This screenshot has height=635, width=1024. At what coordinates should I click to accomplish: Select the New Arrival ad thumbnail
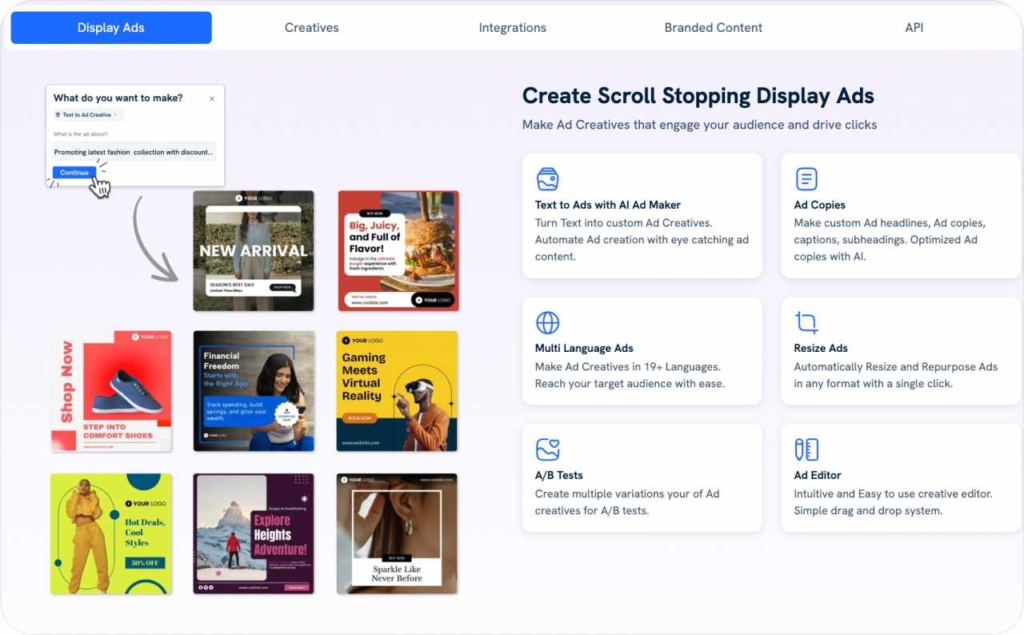coord(253,250)
